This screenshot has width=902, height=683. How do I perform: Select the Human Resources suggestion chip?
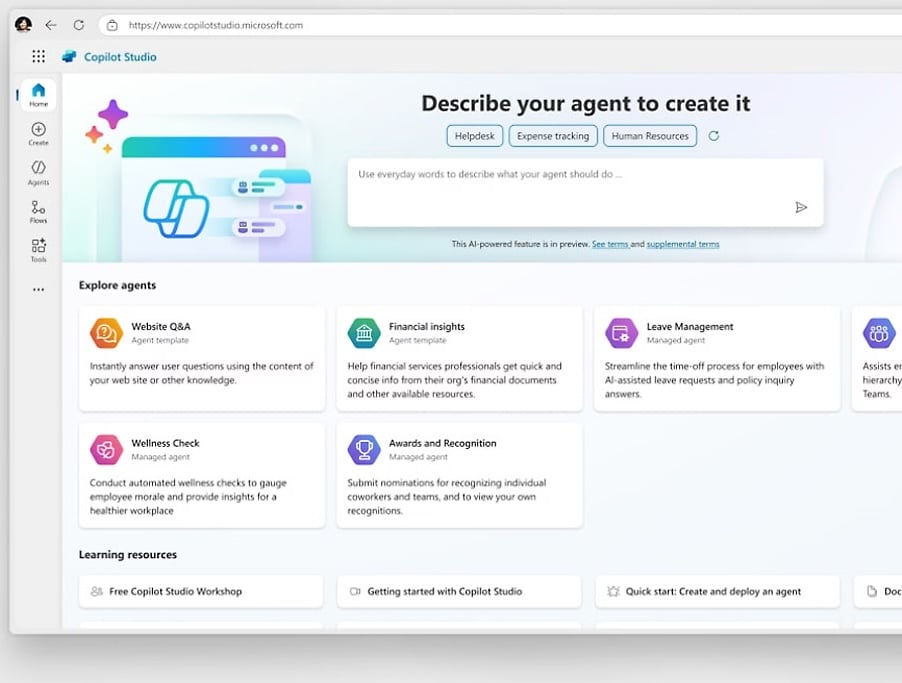(650, 136)
